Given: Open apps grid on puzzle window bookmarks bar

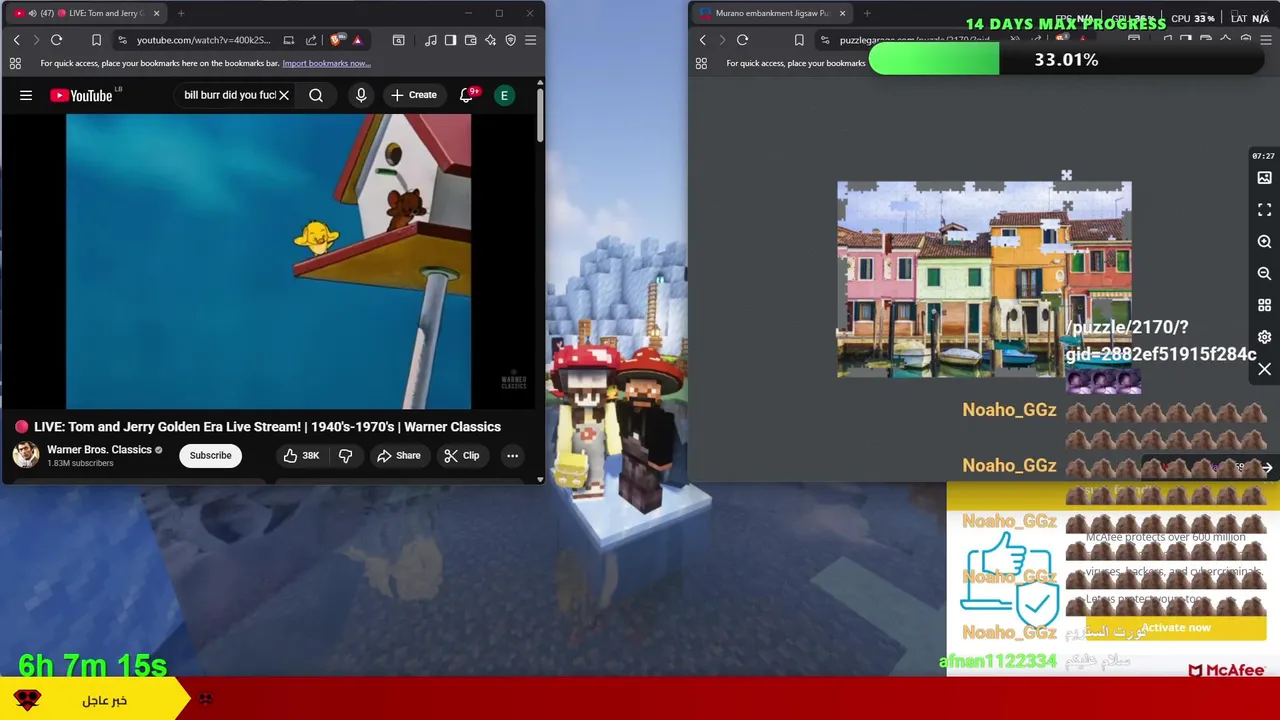Looking at the screenshot, I should (701, 63).
